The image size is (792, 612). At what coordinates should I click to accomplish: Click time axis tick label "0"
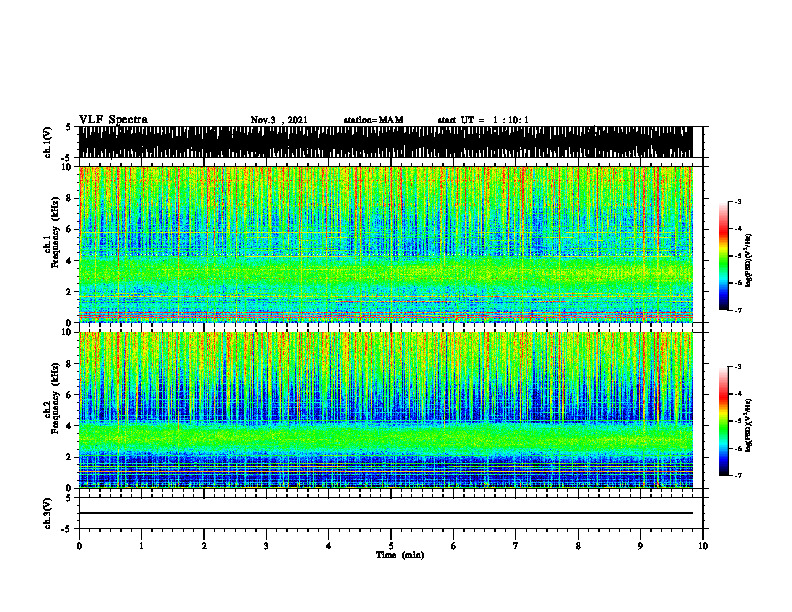coord(79,546)
